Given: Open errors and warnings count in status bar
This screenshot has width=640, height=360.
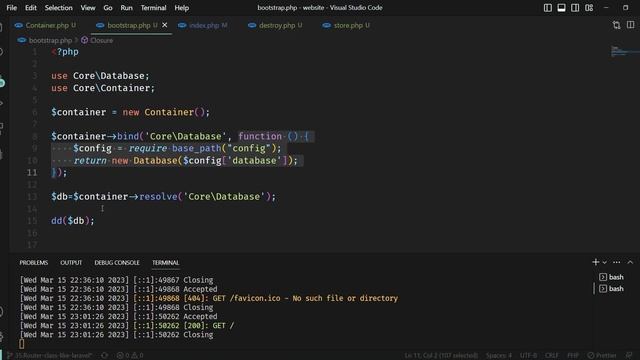Looking at the screenshot, I should (130, 356).
